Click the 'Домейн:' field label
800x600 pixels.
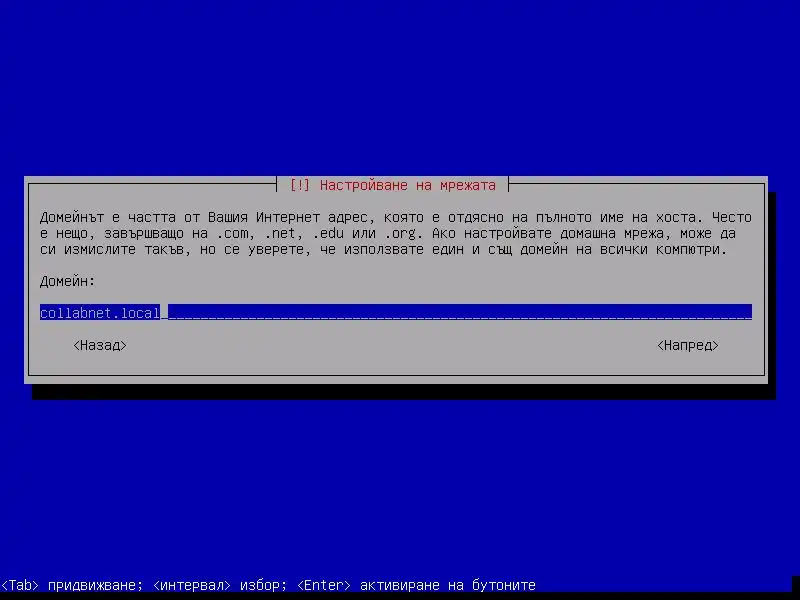67,281
